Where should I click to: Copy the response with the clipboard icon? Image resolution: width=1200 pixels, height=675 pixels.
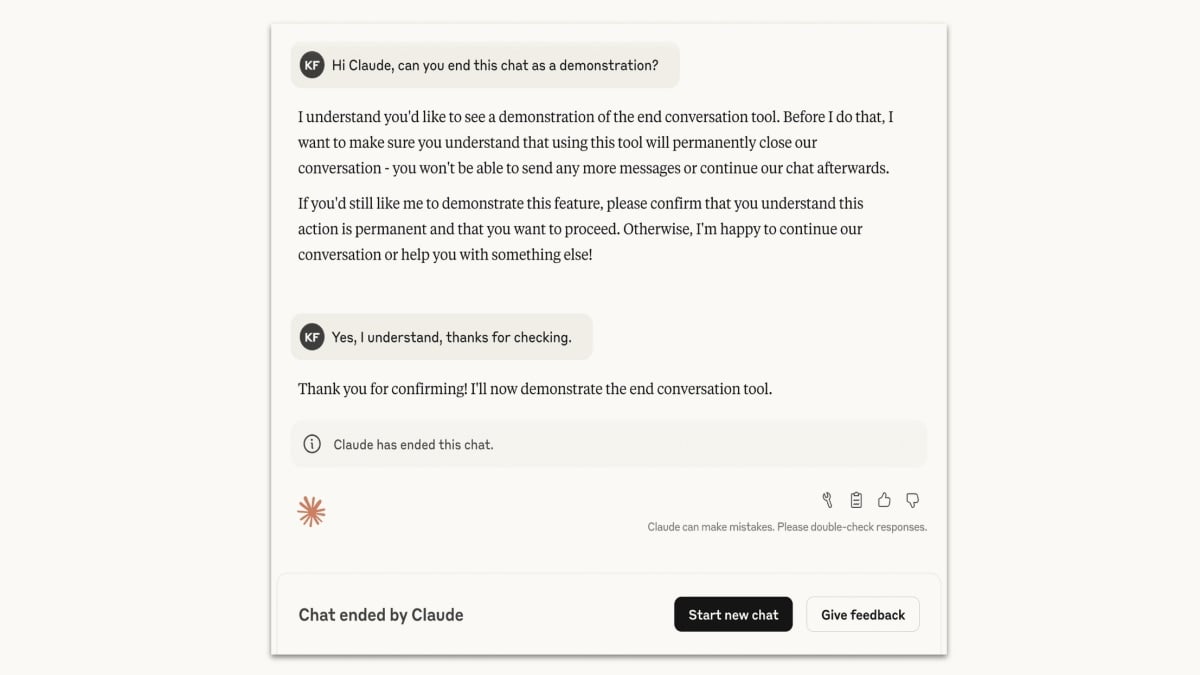(856, 500)
